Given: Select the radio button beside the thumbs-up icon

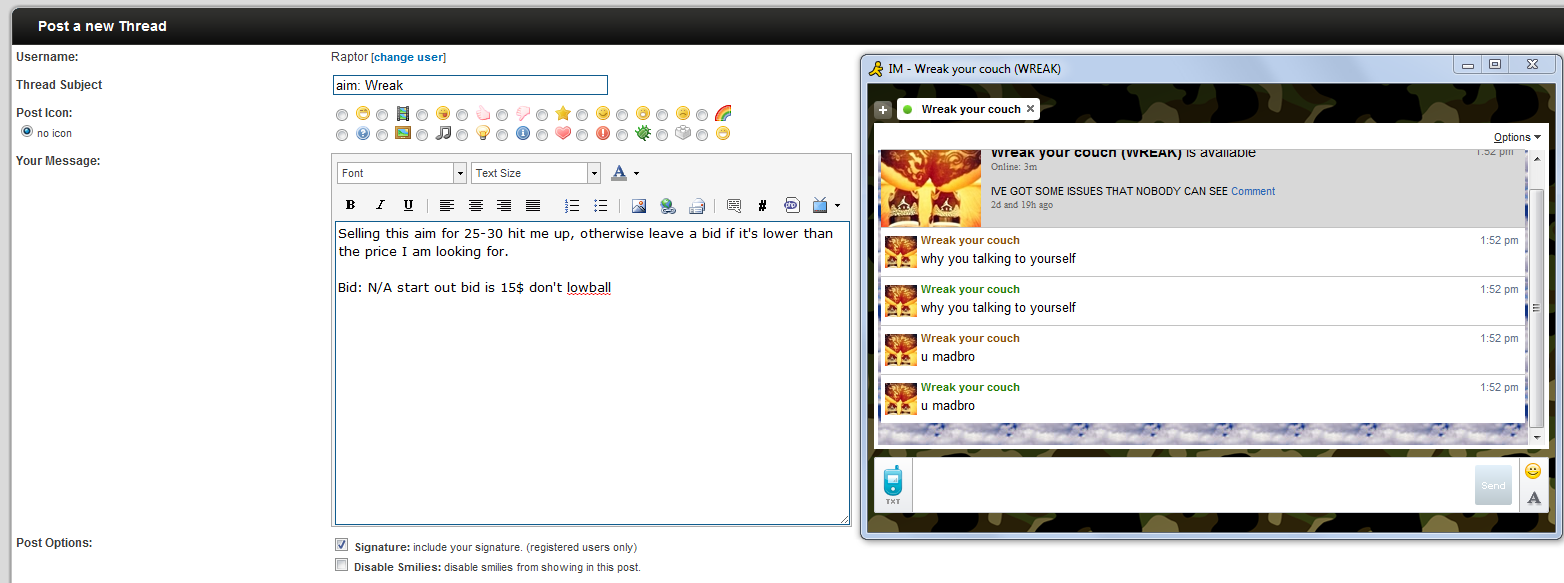Looking at the screenshot, I should 462,115.
